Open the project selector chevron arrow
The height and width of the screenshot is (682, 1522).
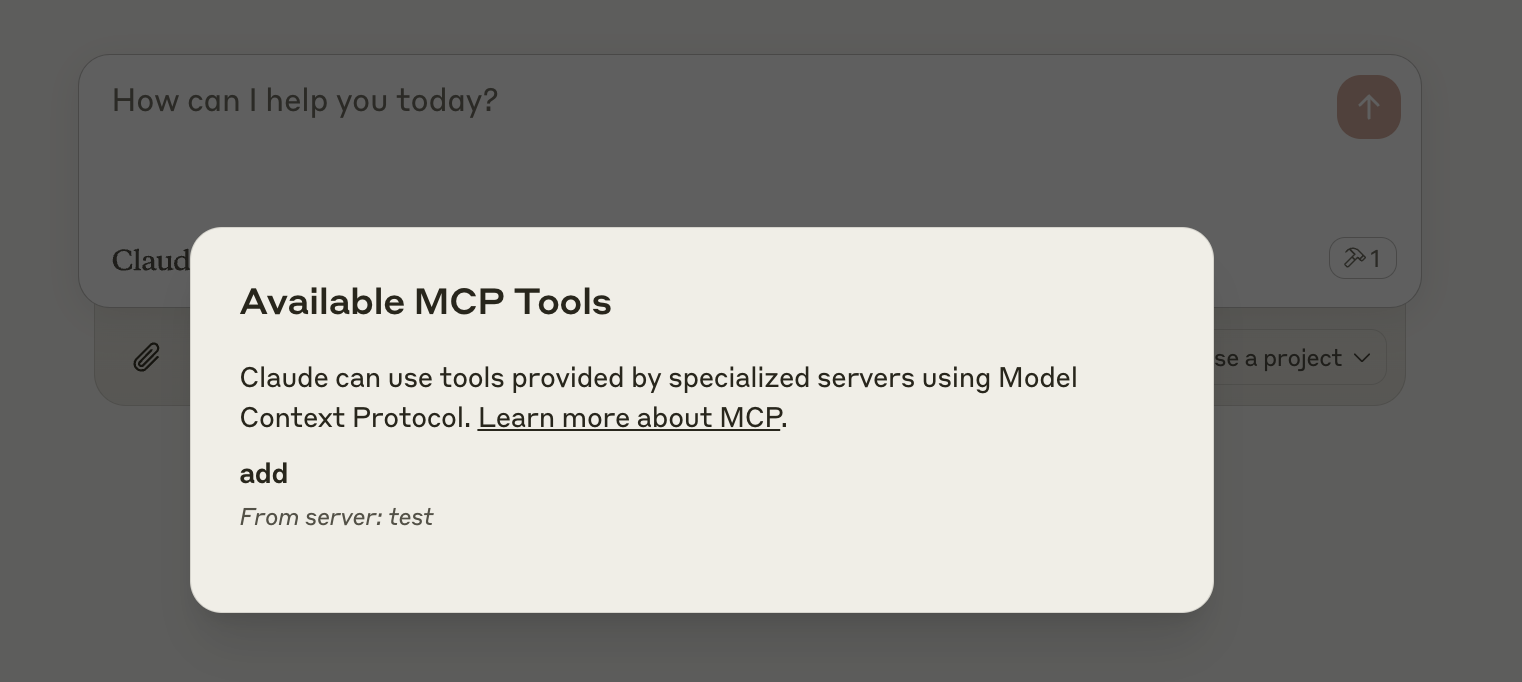[1362, 357]
